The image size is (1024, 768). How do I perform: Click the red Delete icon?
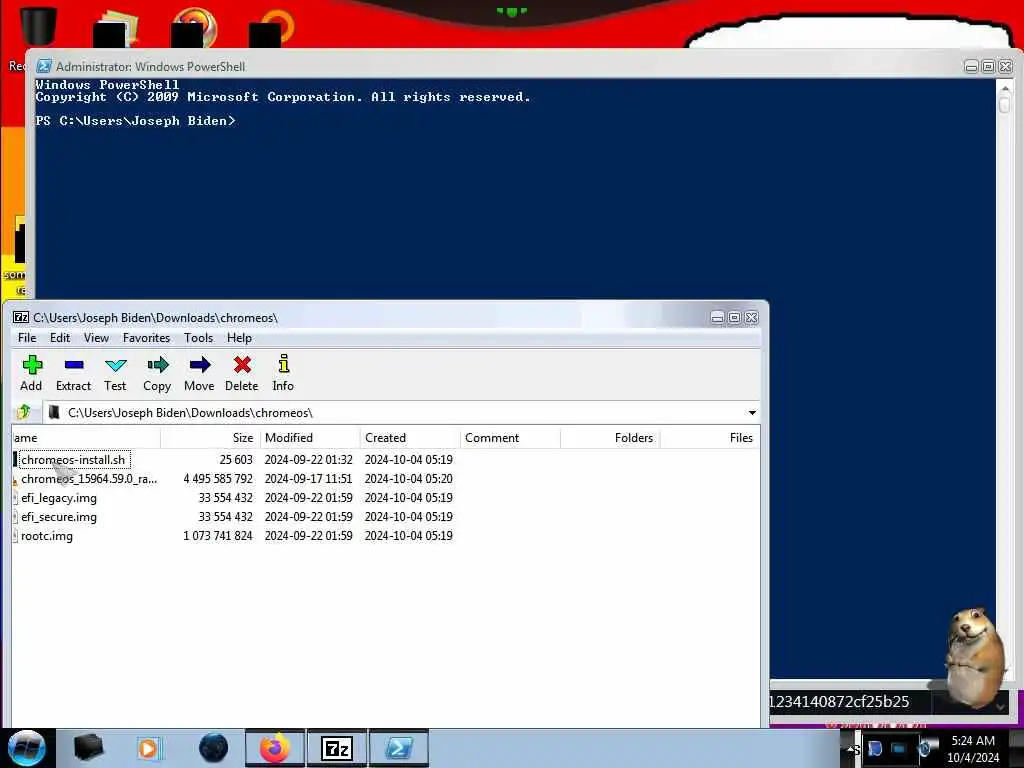coord(242,374)
